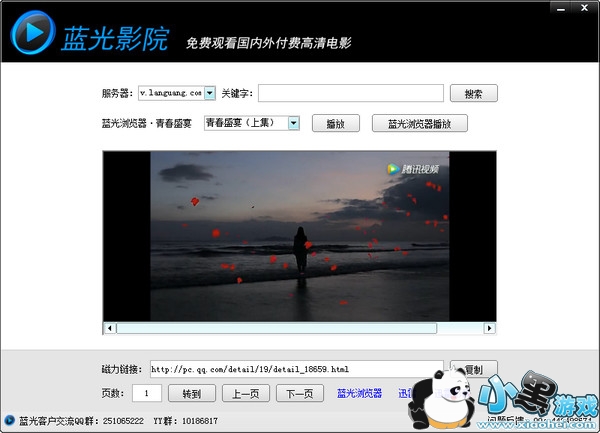Click the page number input field

147,393
